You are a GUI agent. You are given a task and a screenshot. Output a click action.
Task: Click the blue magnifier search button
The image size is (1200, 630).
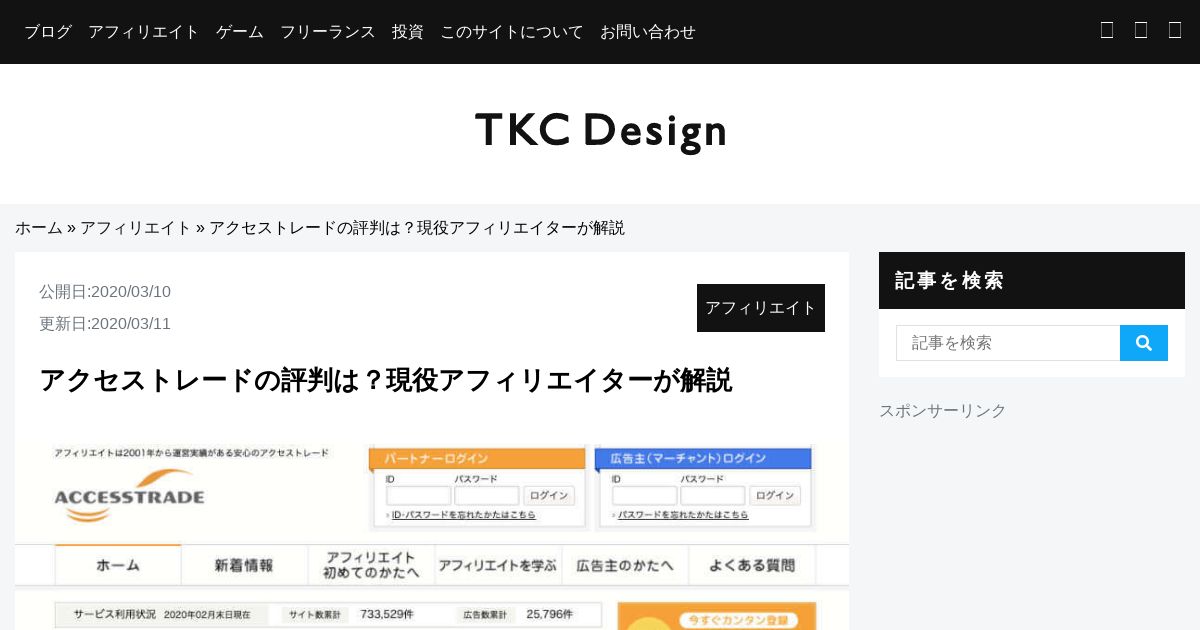pyautogui.click(x=1144, y=343)
